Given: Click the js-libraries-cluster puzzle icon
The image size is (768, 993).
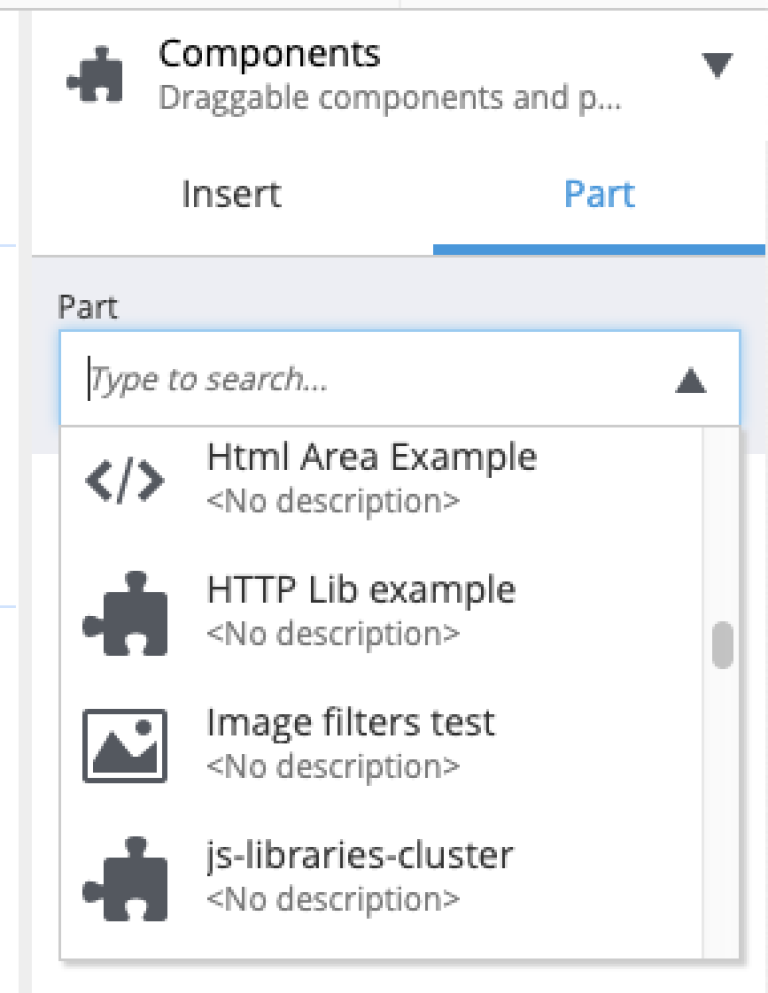Looking at the screenshot, I should point(125,878).
